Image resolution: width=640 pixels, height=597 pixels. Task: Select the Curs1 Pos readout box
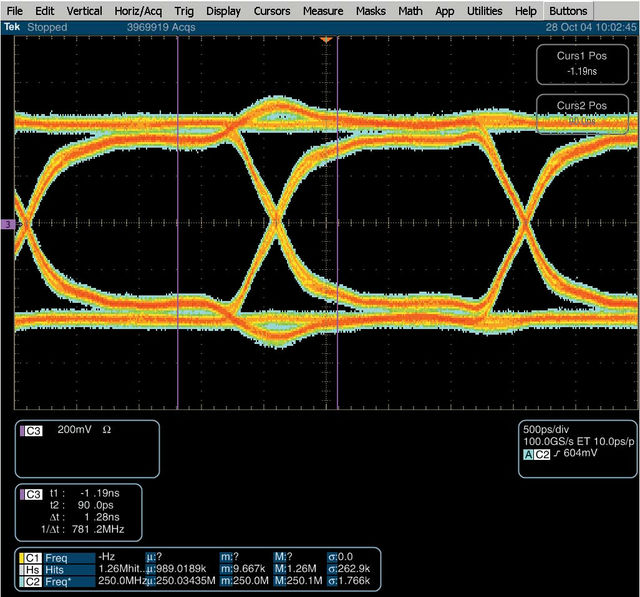(x=582, y=64)
